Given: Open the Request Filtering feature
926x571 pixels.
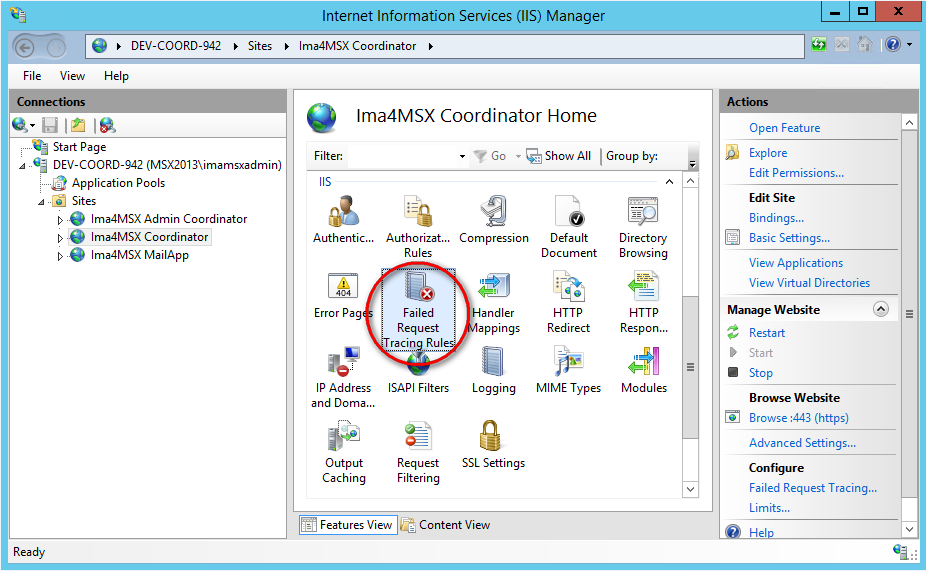Looking at the screenshot, I should pos(418,452).
